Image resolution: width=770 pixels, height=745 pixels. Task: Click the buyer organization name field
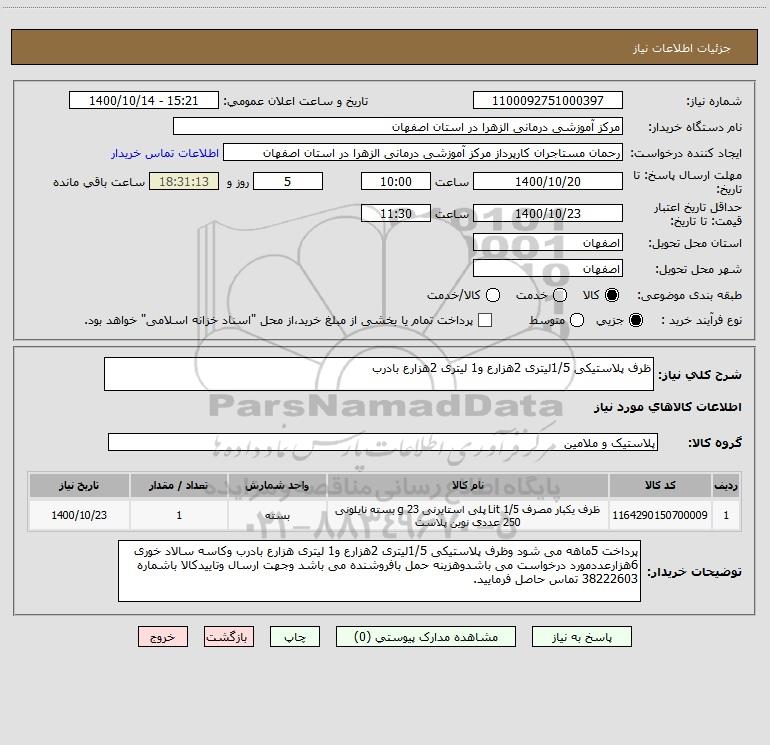pyautogui.click(x=398, y=127)
